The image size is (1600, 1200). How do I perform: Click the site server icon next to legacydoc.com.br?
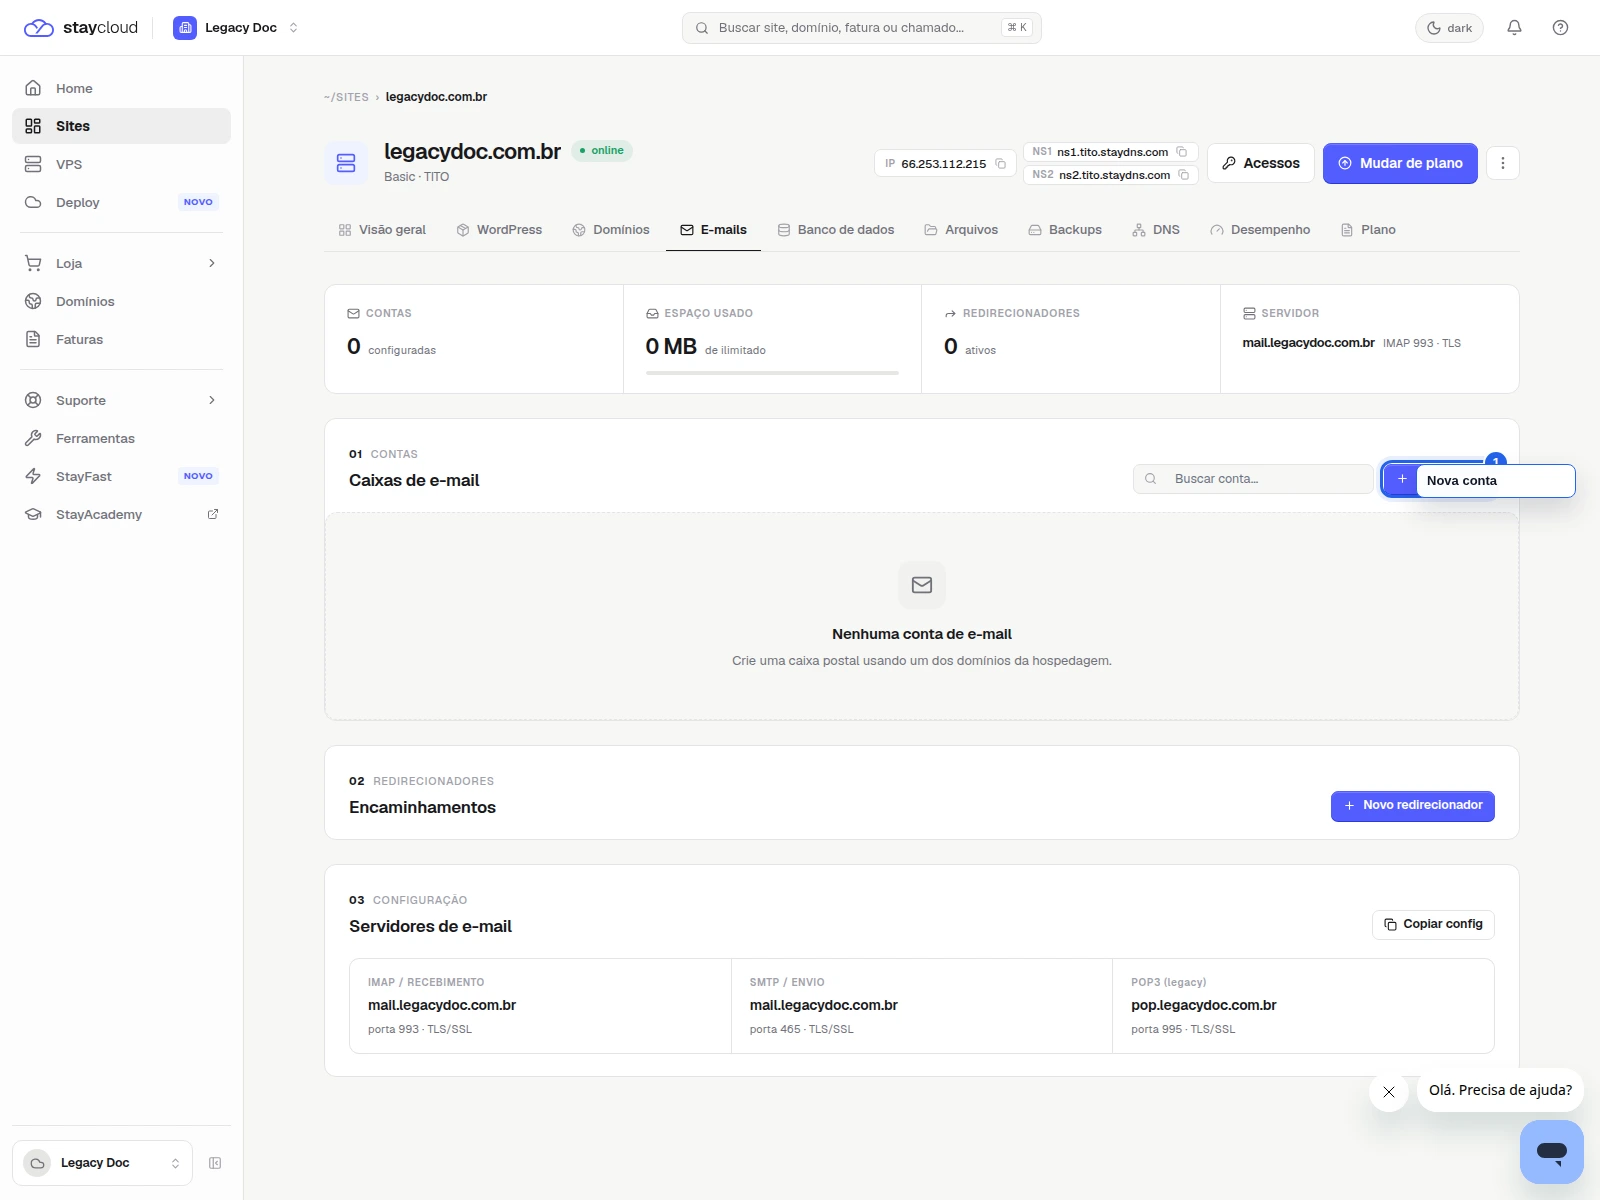(x=346, y=163)
